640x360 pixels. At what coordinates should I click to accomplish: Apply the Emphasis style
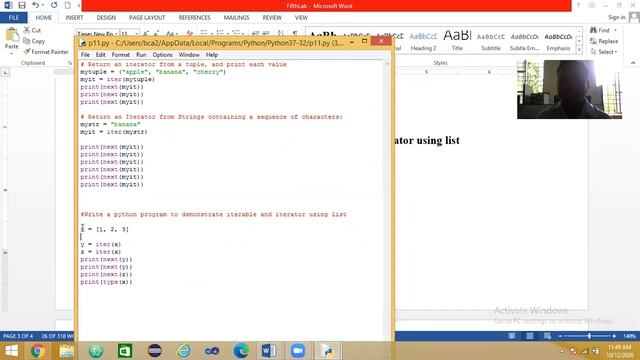[x=558, y=41]
